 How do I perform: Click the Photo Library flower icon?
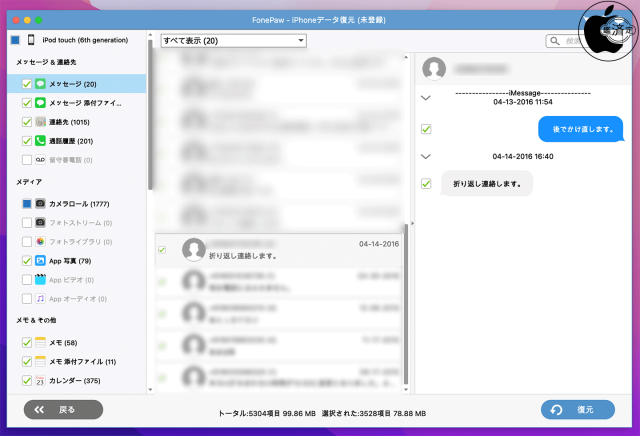pyautogui.click(x=40, y=242)
